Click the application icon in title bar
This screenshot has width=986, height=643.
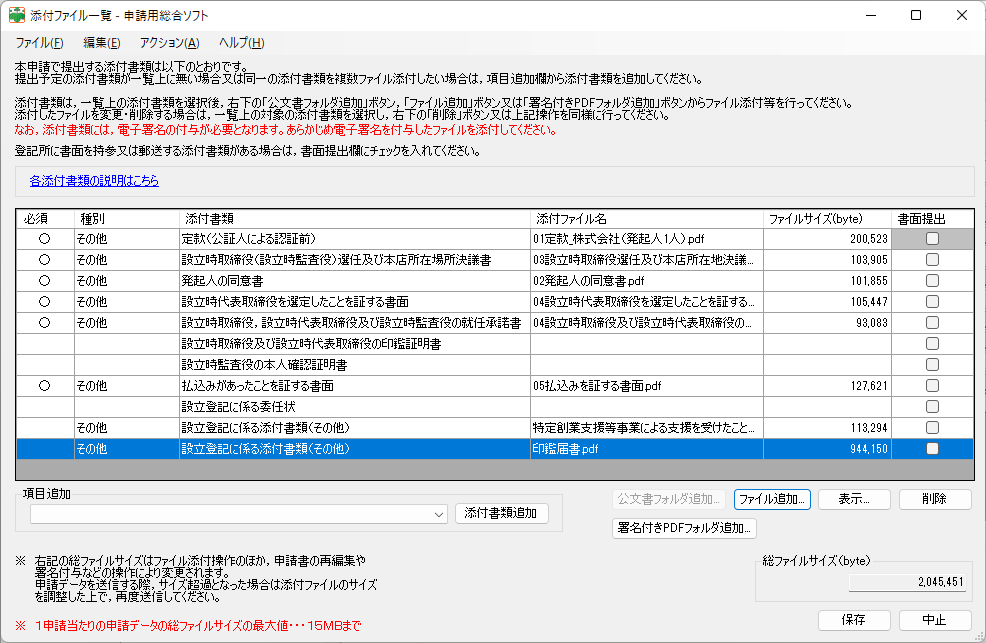[x=18, y=15]
